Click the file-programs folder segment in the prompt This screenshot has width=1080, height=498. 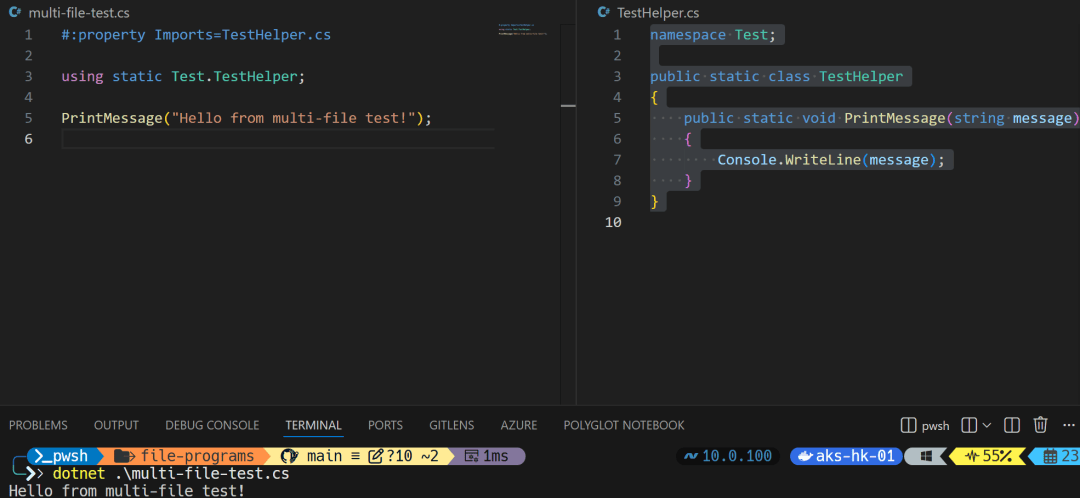click(184, 456)
